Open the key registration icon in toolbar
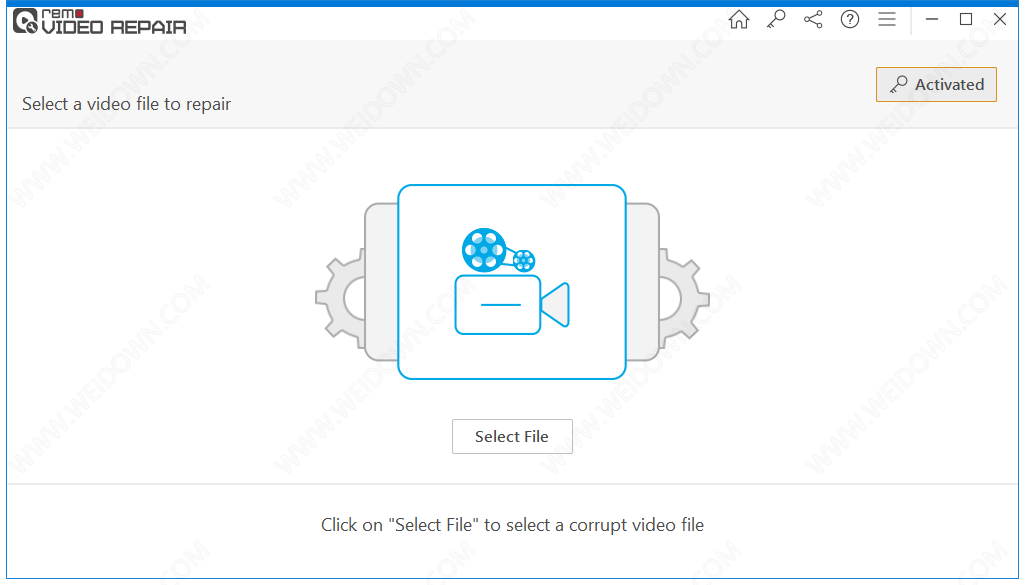 776,20
